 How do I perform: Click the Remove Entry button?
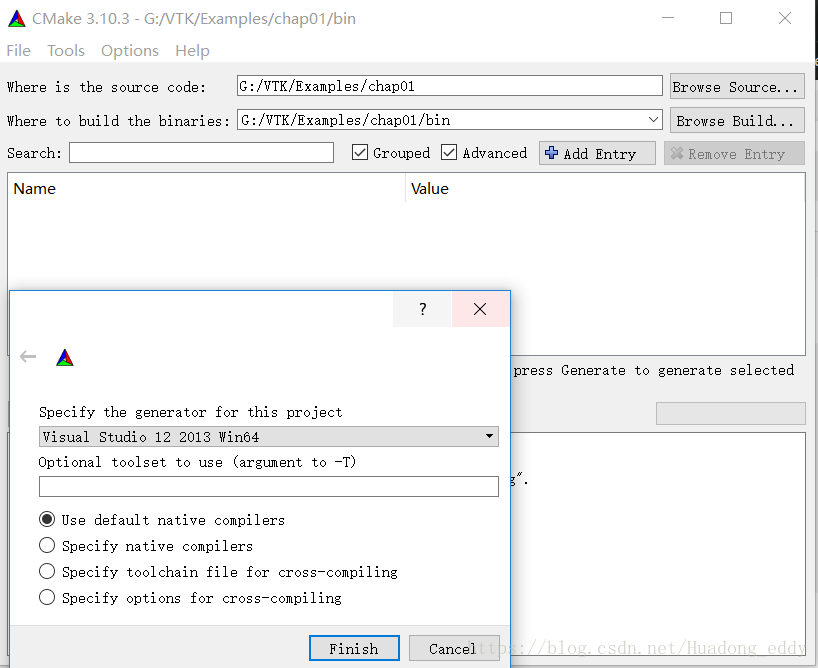pyautogui.click(x=734, y=153)
